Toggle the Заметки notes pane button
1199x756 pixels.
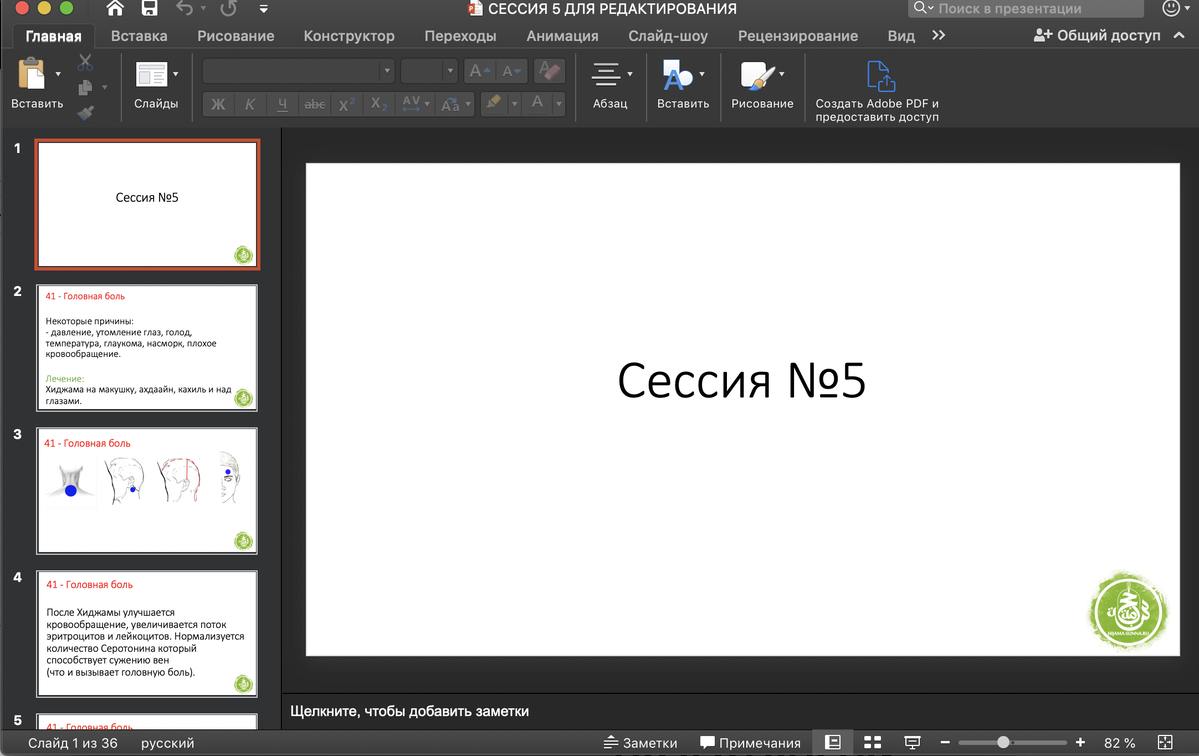(640, 743)
